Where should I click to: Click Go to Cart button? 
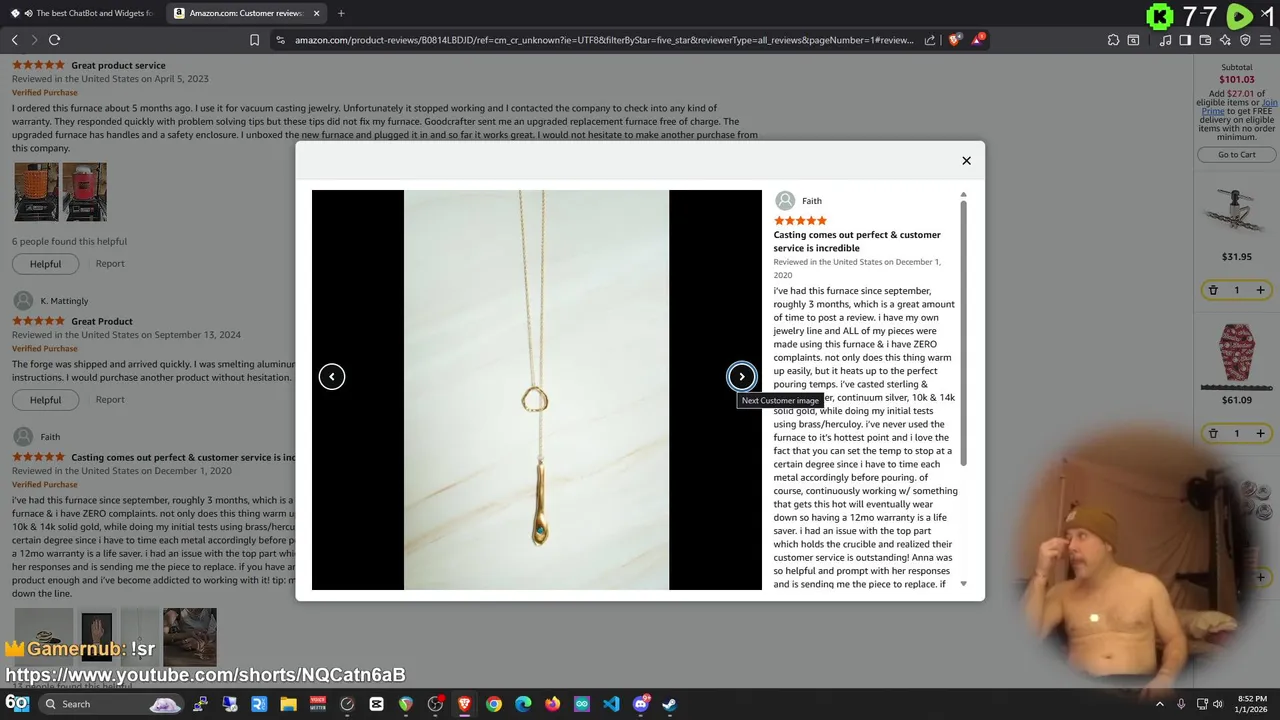(x=1236, y=155)
